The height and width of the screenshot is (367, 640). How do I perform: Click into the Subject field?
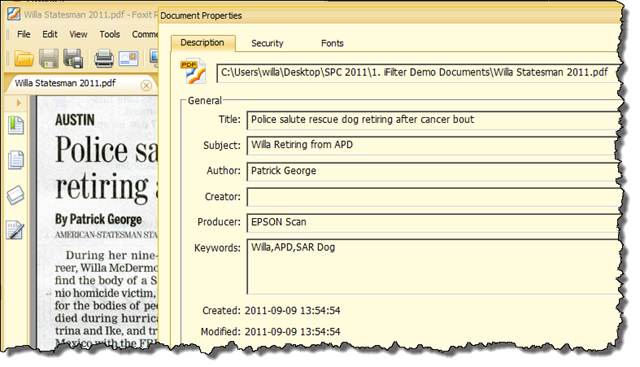click(432, 145)
